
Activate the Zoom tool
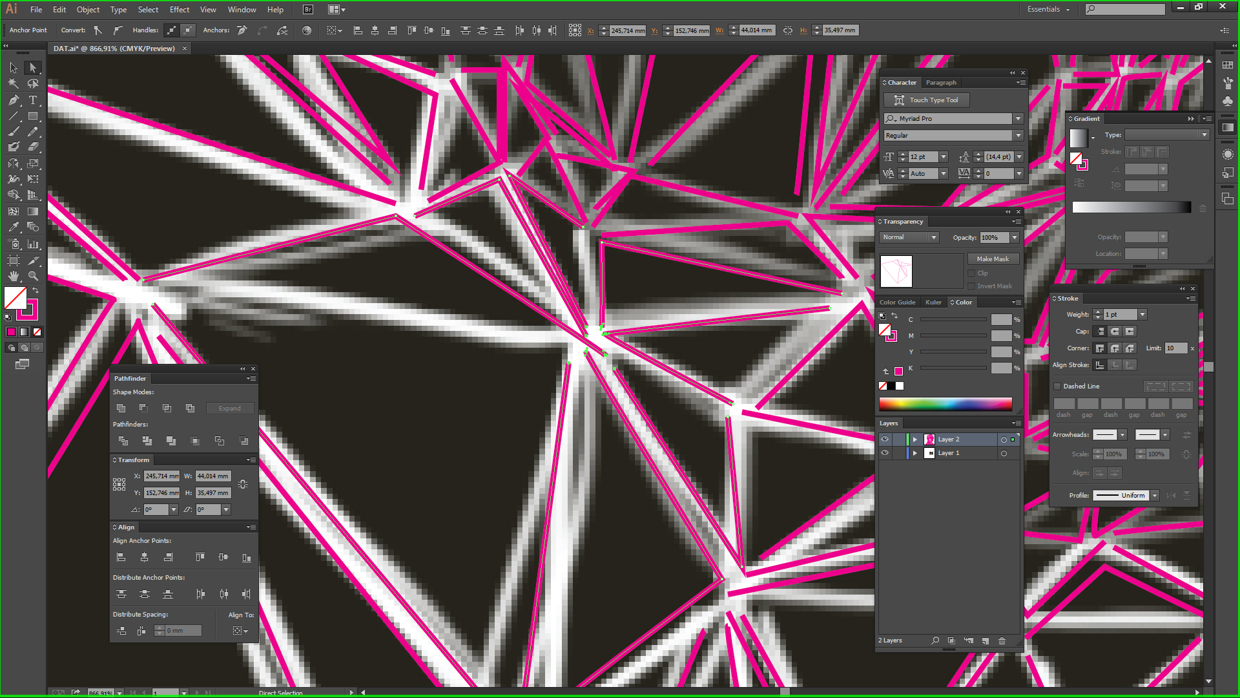pyautogui.click(x=33, y=276)
